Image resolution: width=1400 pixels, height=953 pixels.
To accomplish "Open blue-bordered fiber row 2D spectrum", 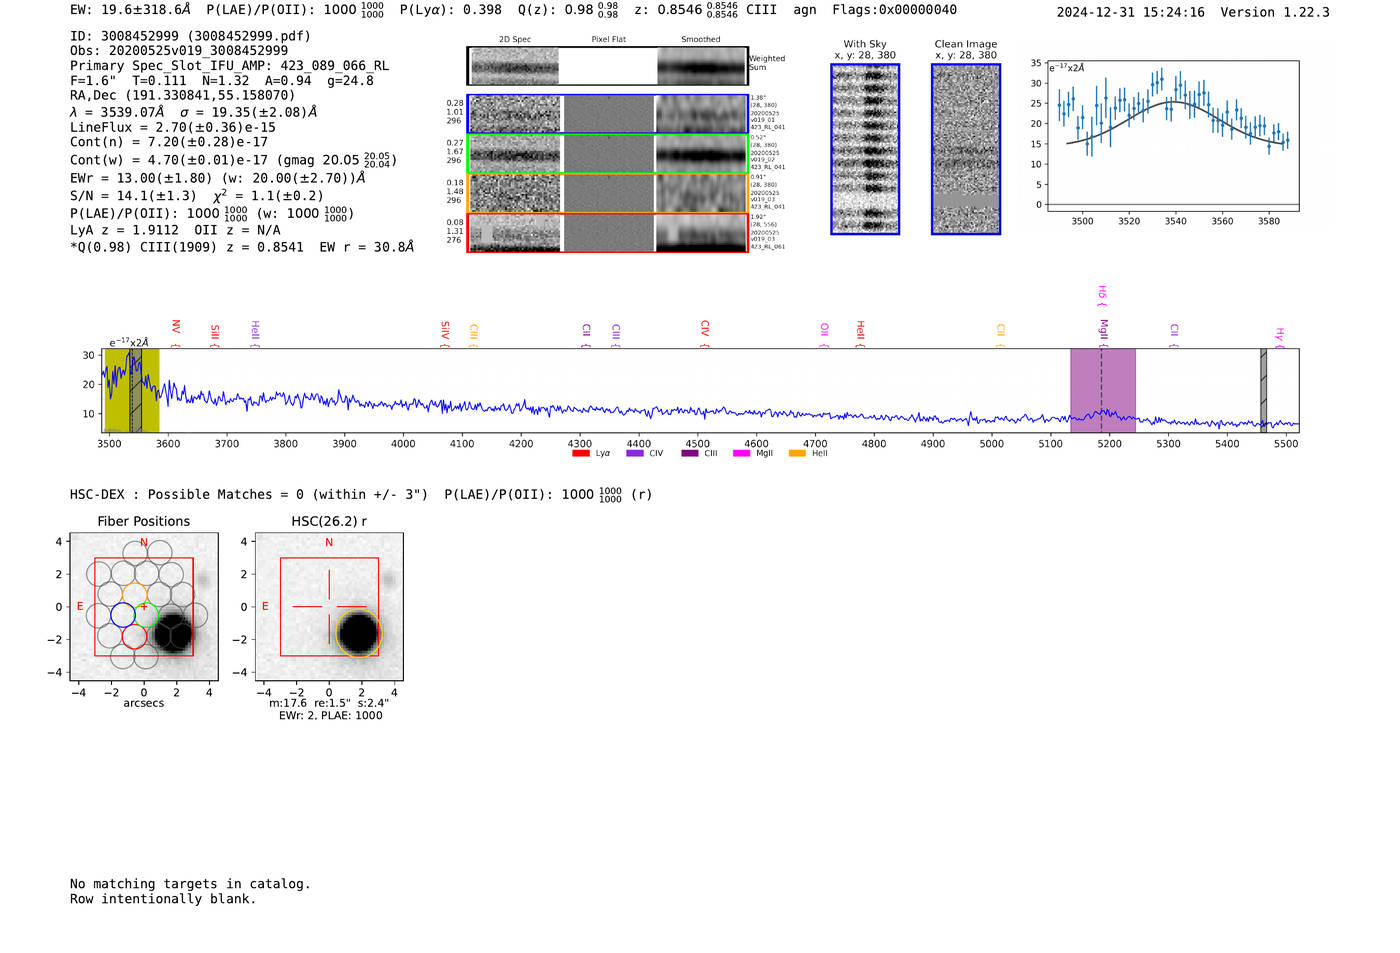I will [515, 114].
